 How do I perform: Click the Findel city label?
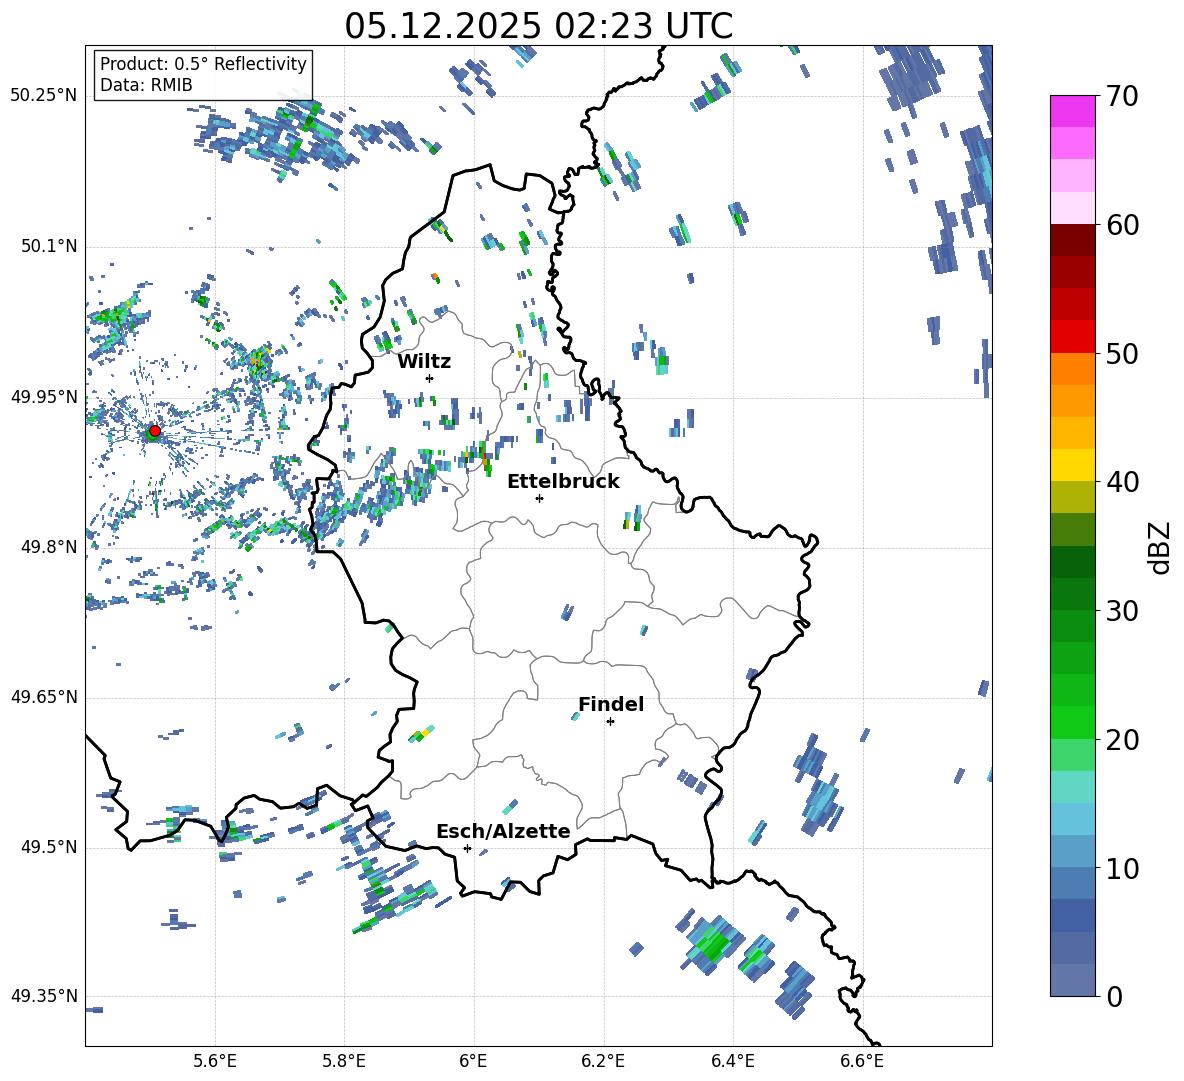611,704
